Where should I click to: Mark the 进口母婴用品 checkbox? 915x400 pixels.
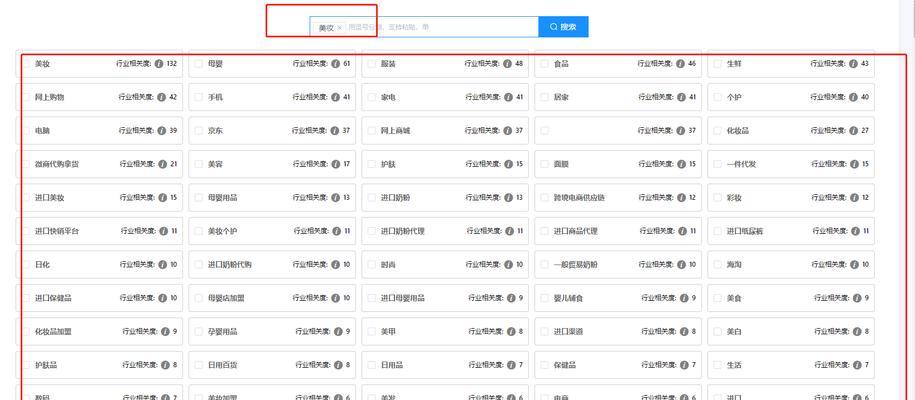(371, 298)
